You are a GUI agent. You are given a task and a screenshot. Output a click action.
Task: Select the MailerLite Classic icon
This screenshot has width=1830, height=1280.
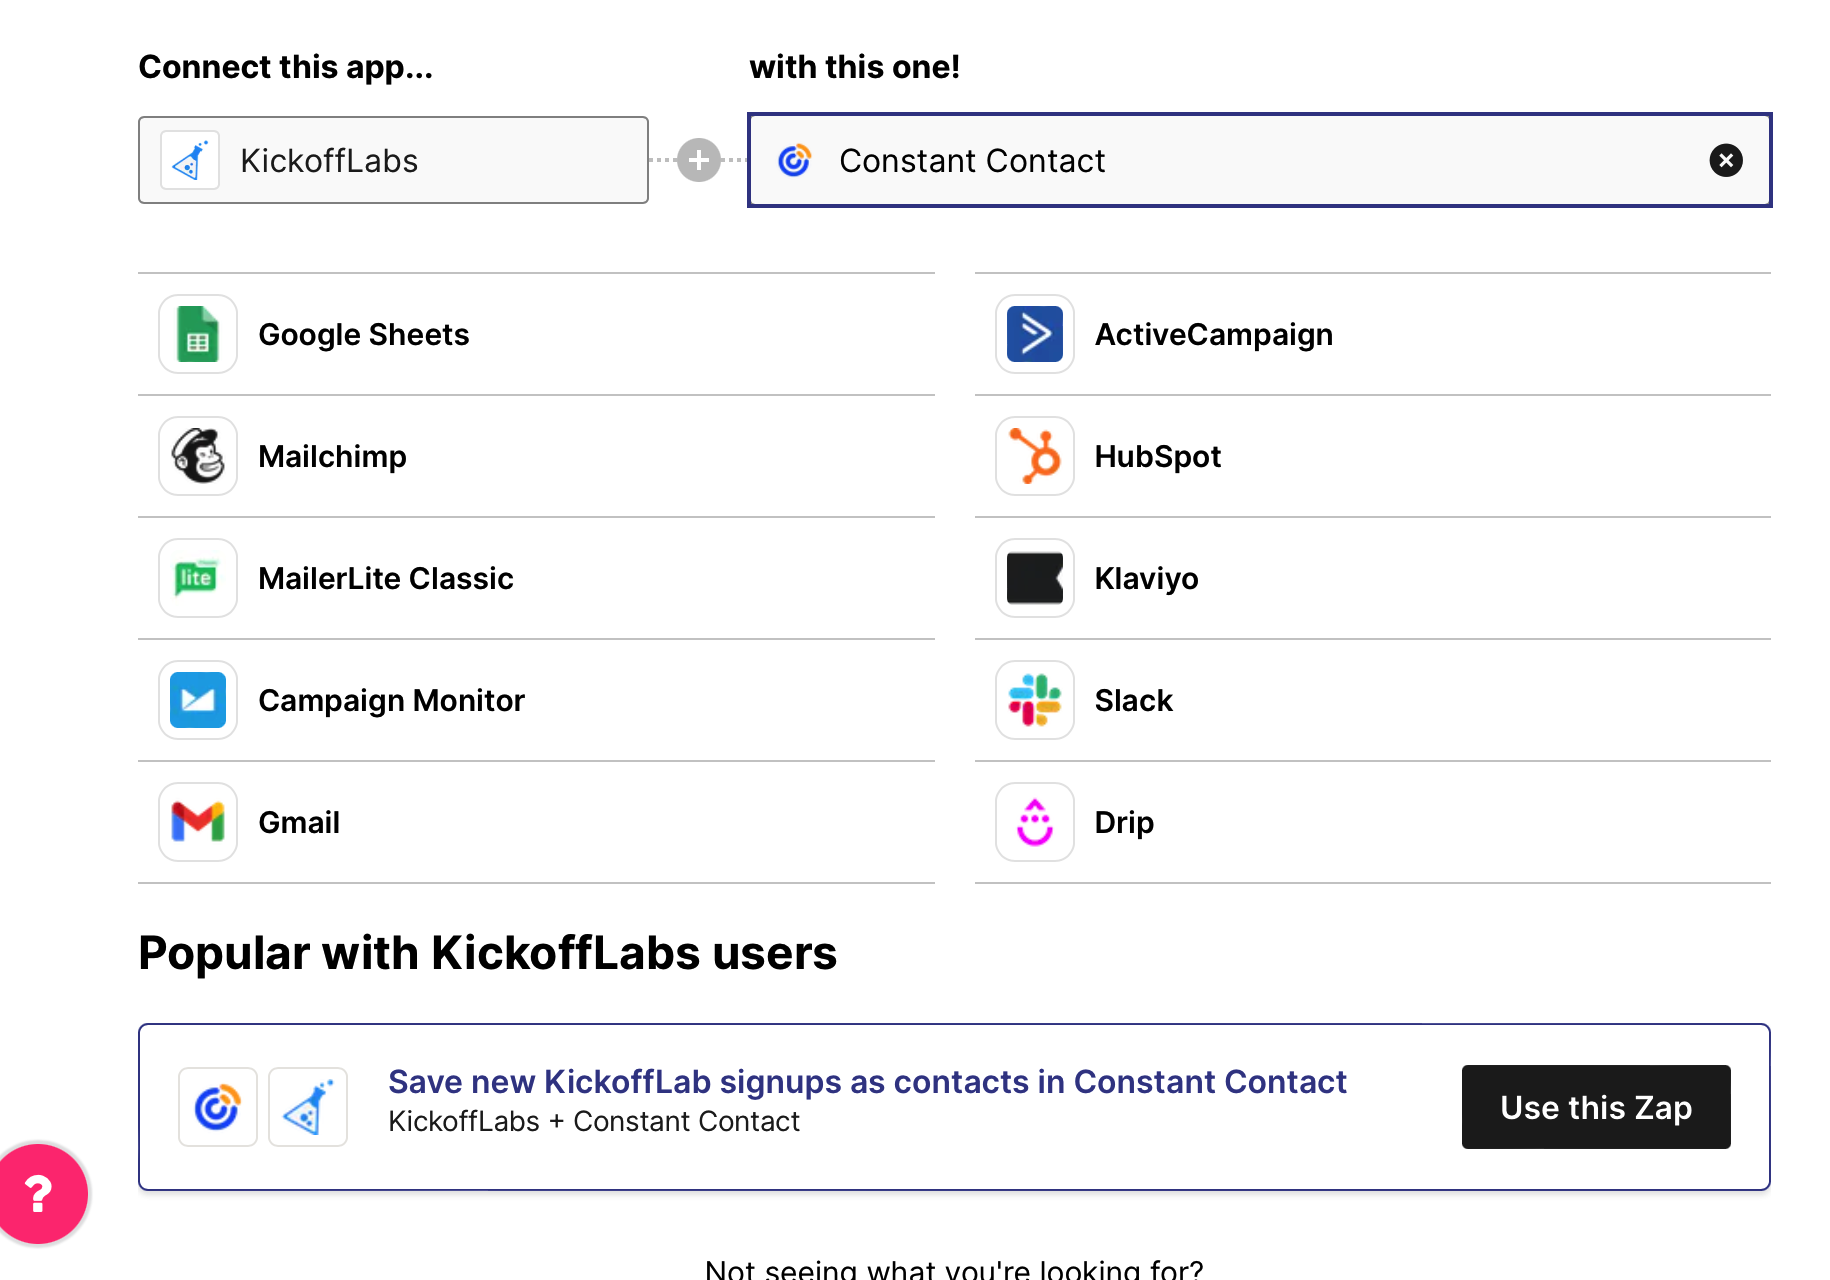pyautogui.click(x=198, y=578)
